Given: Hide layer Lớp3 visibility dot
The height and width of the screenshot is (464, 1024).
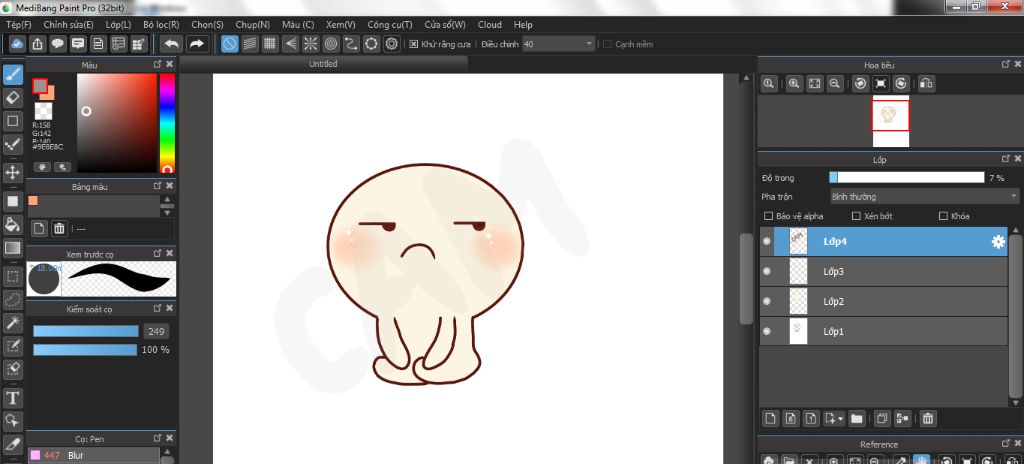Looking at the screenshot, I should [x=767, y=271].
